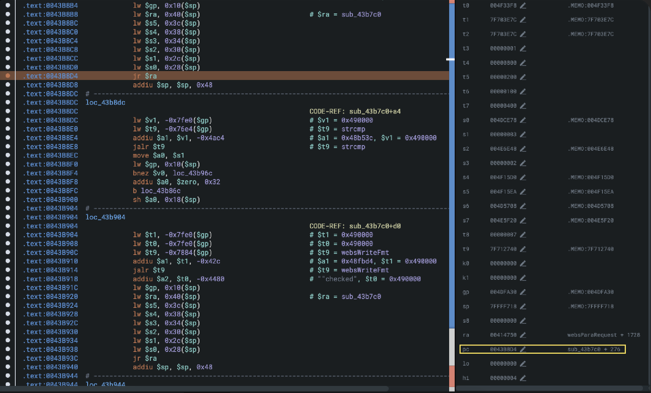Open .MEMO:7FFFF718 link for sp
This screenshot has height=393, width=651.
[x=591, y=306]
